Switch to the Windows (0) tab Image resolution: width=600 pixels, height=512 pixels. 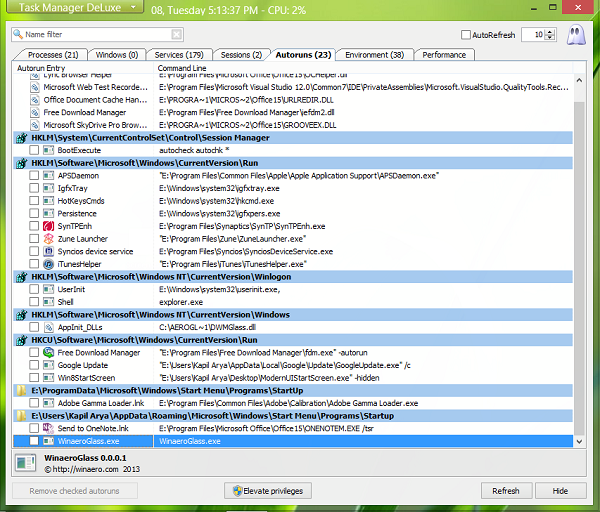coord(117,55)
